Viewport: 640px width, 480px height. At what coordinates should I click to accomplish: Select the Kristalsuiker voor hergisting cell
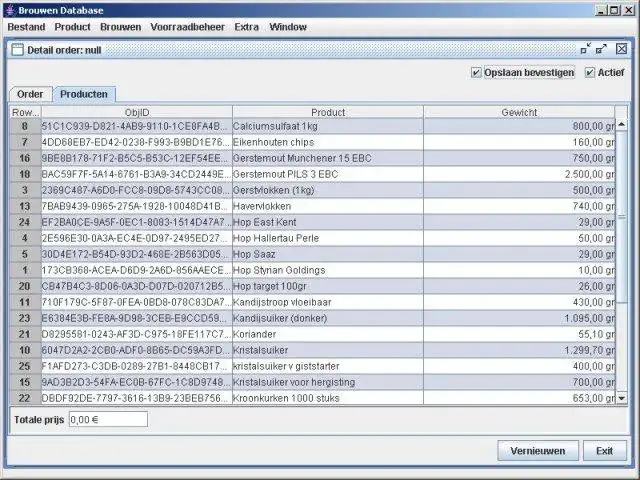328,382
